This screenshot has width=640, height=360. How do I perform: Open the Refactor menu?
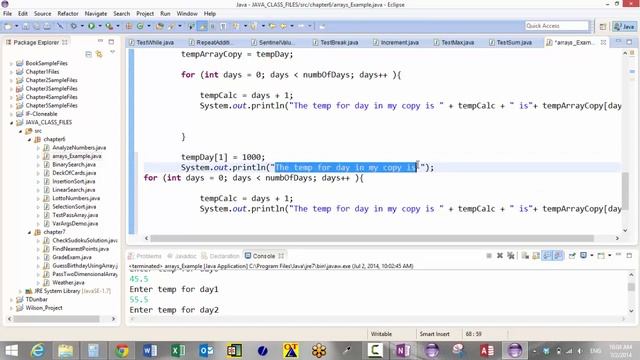click(x=68, y=13)
